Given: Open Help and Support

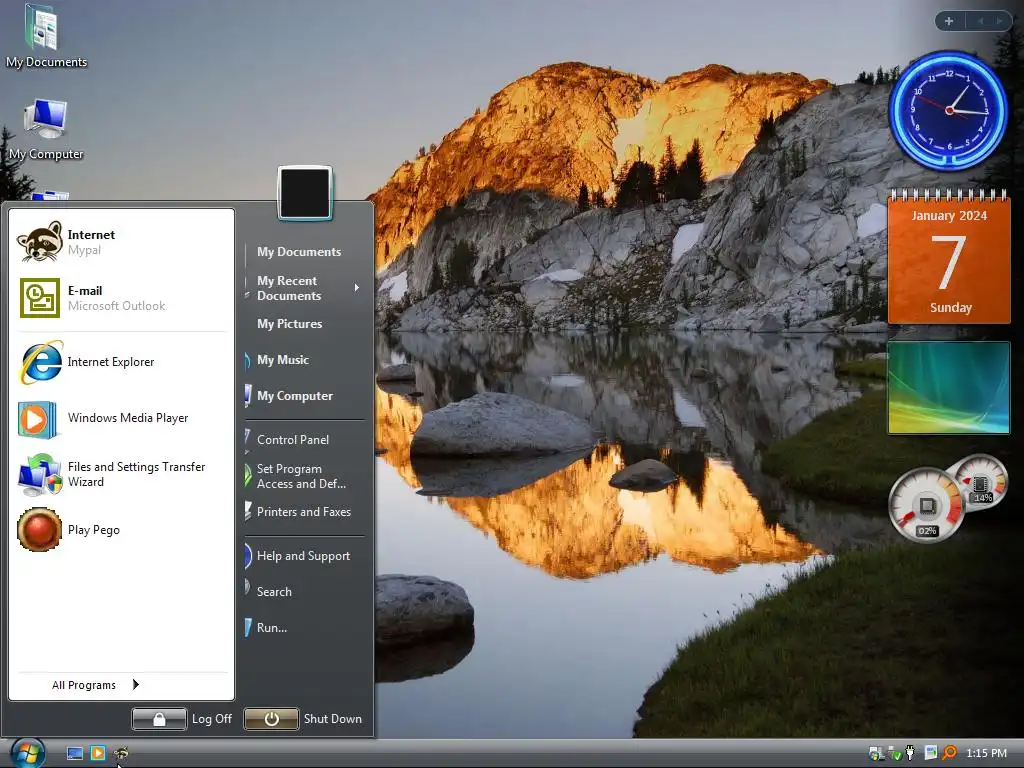Looking at the screenshot, I should point(303,556).
